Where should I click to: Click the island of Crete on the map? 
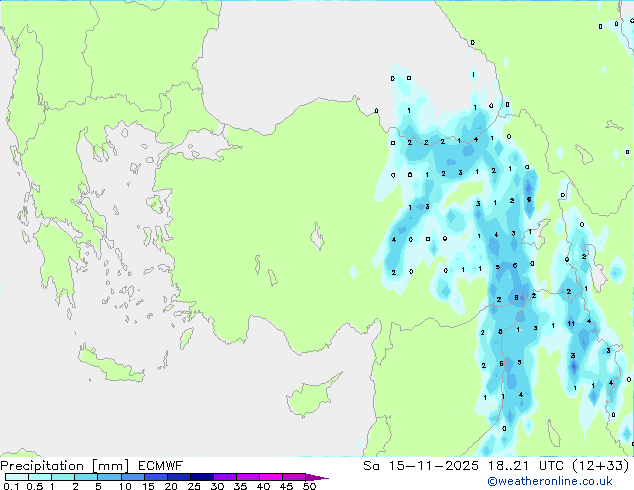110,366
